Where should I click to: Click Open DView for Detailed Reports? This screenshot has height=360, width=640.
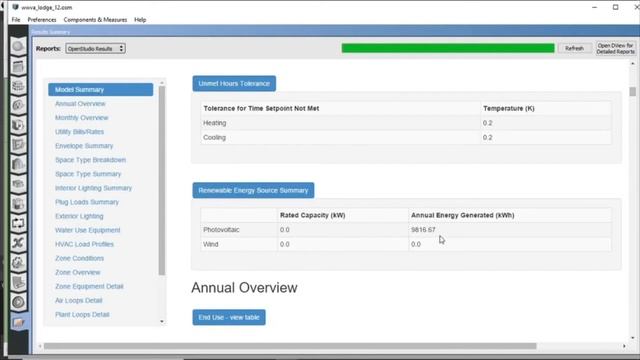click(x=616, y=48)
